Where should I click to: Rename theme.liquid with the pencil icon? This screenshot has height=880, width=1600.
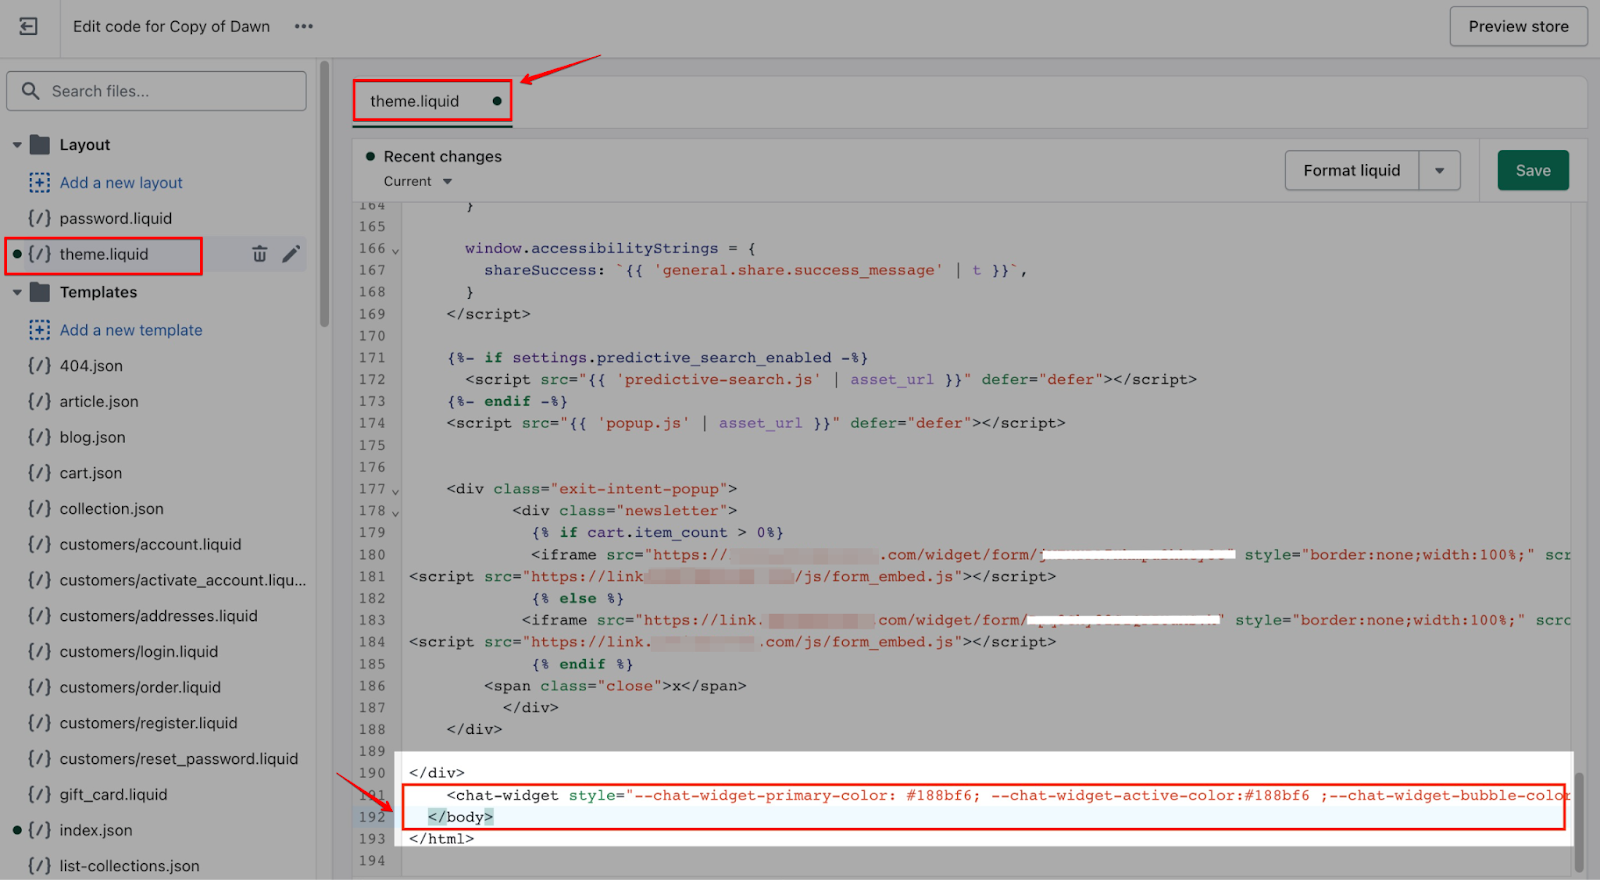(x=291, y=254)
